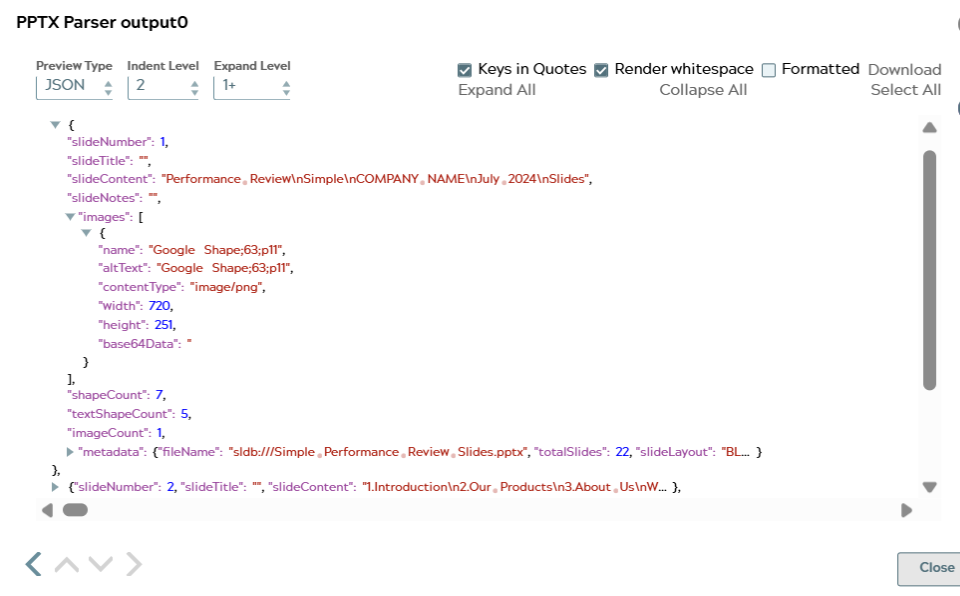Click the shapeCount value 7
960x596 pixels.
pos(159,395)
